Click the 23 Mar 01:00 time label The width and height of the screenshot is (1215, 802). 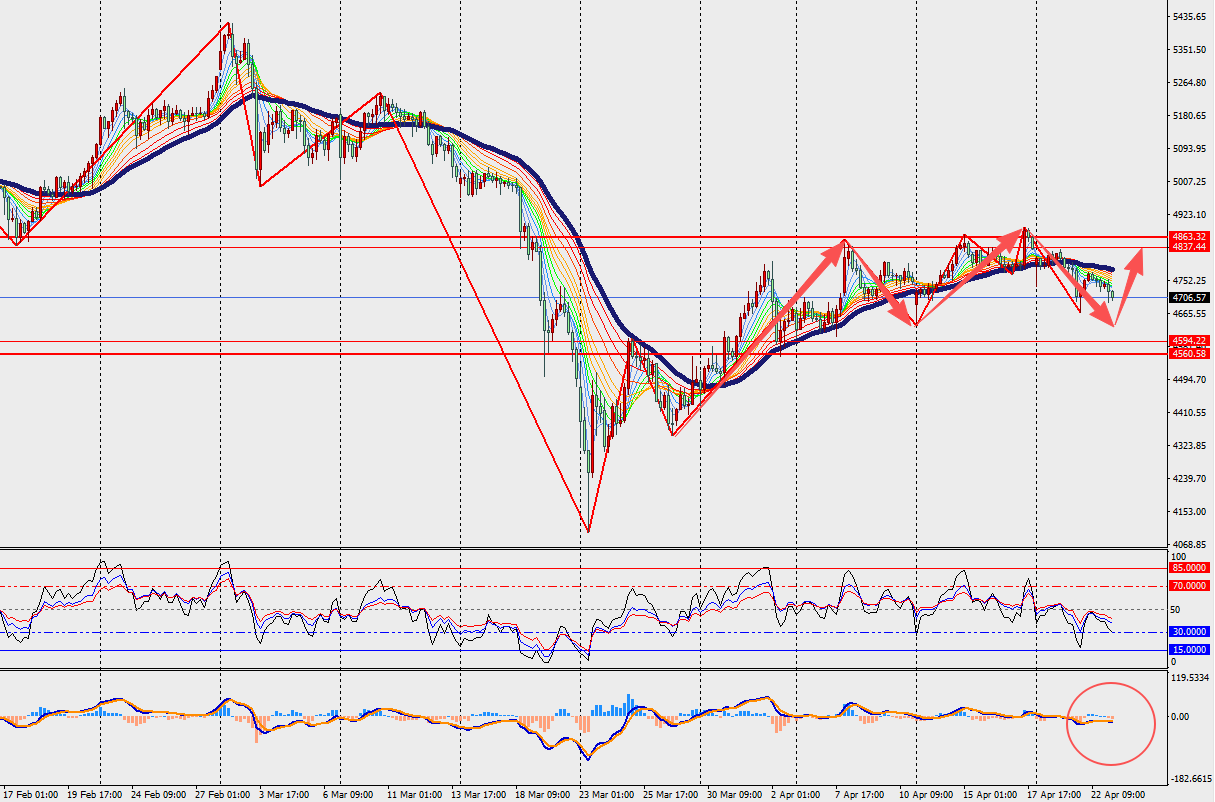[x=604, y=795]
